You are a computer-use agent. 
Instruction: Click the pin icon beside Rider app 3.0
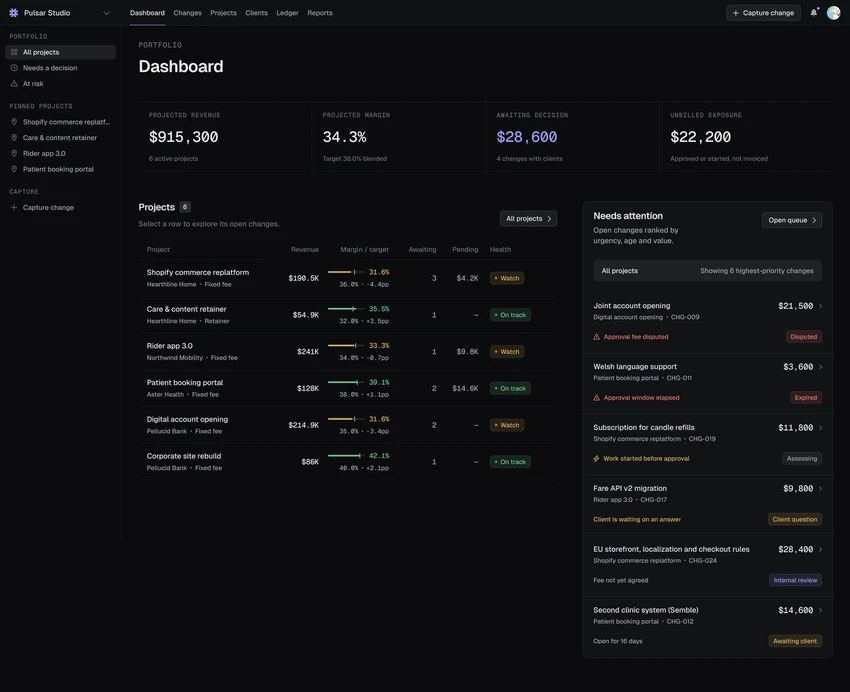click(14, 153)
